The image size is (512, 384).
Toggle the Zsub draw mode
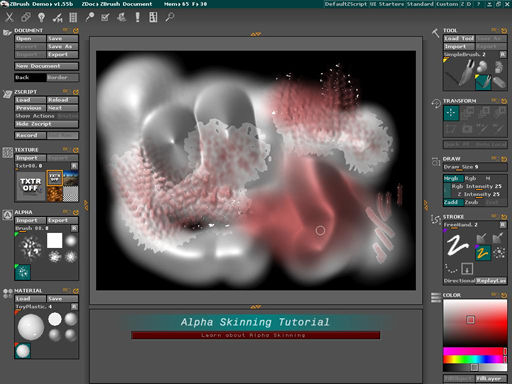471,202
